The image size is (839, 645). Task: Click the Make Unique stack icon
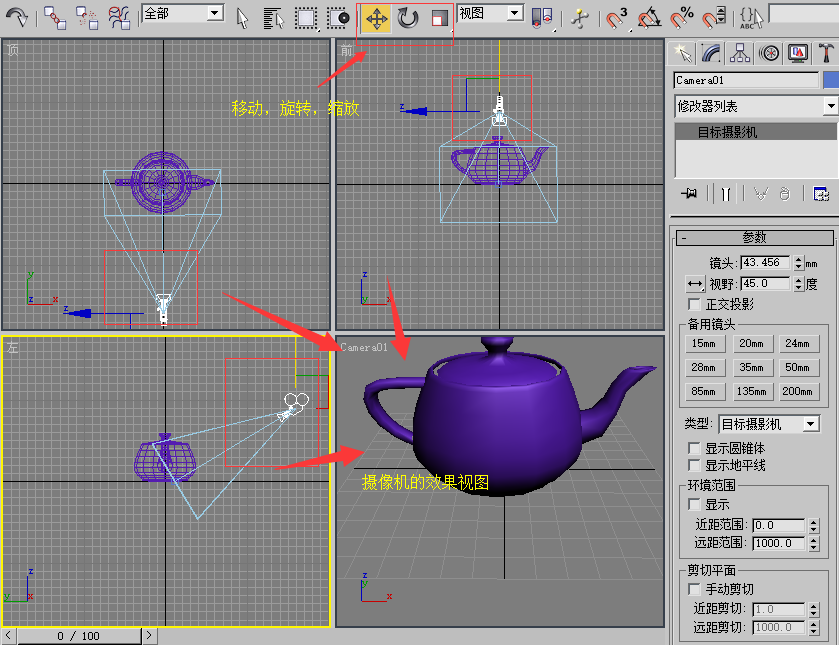click(x=760, y=193)
